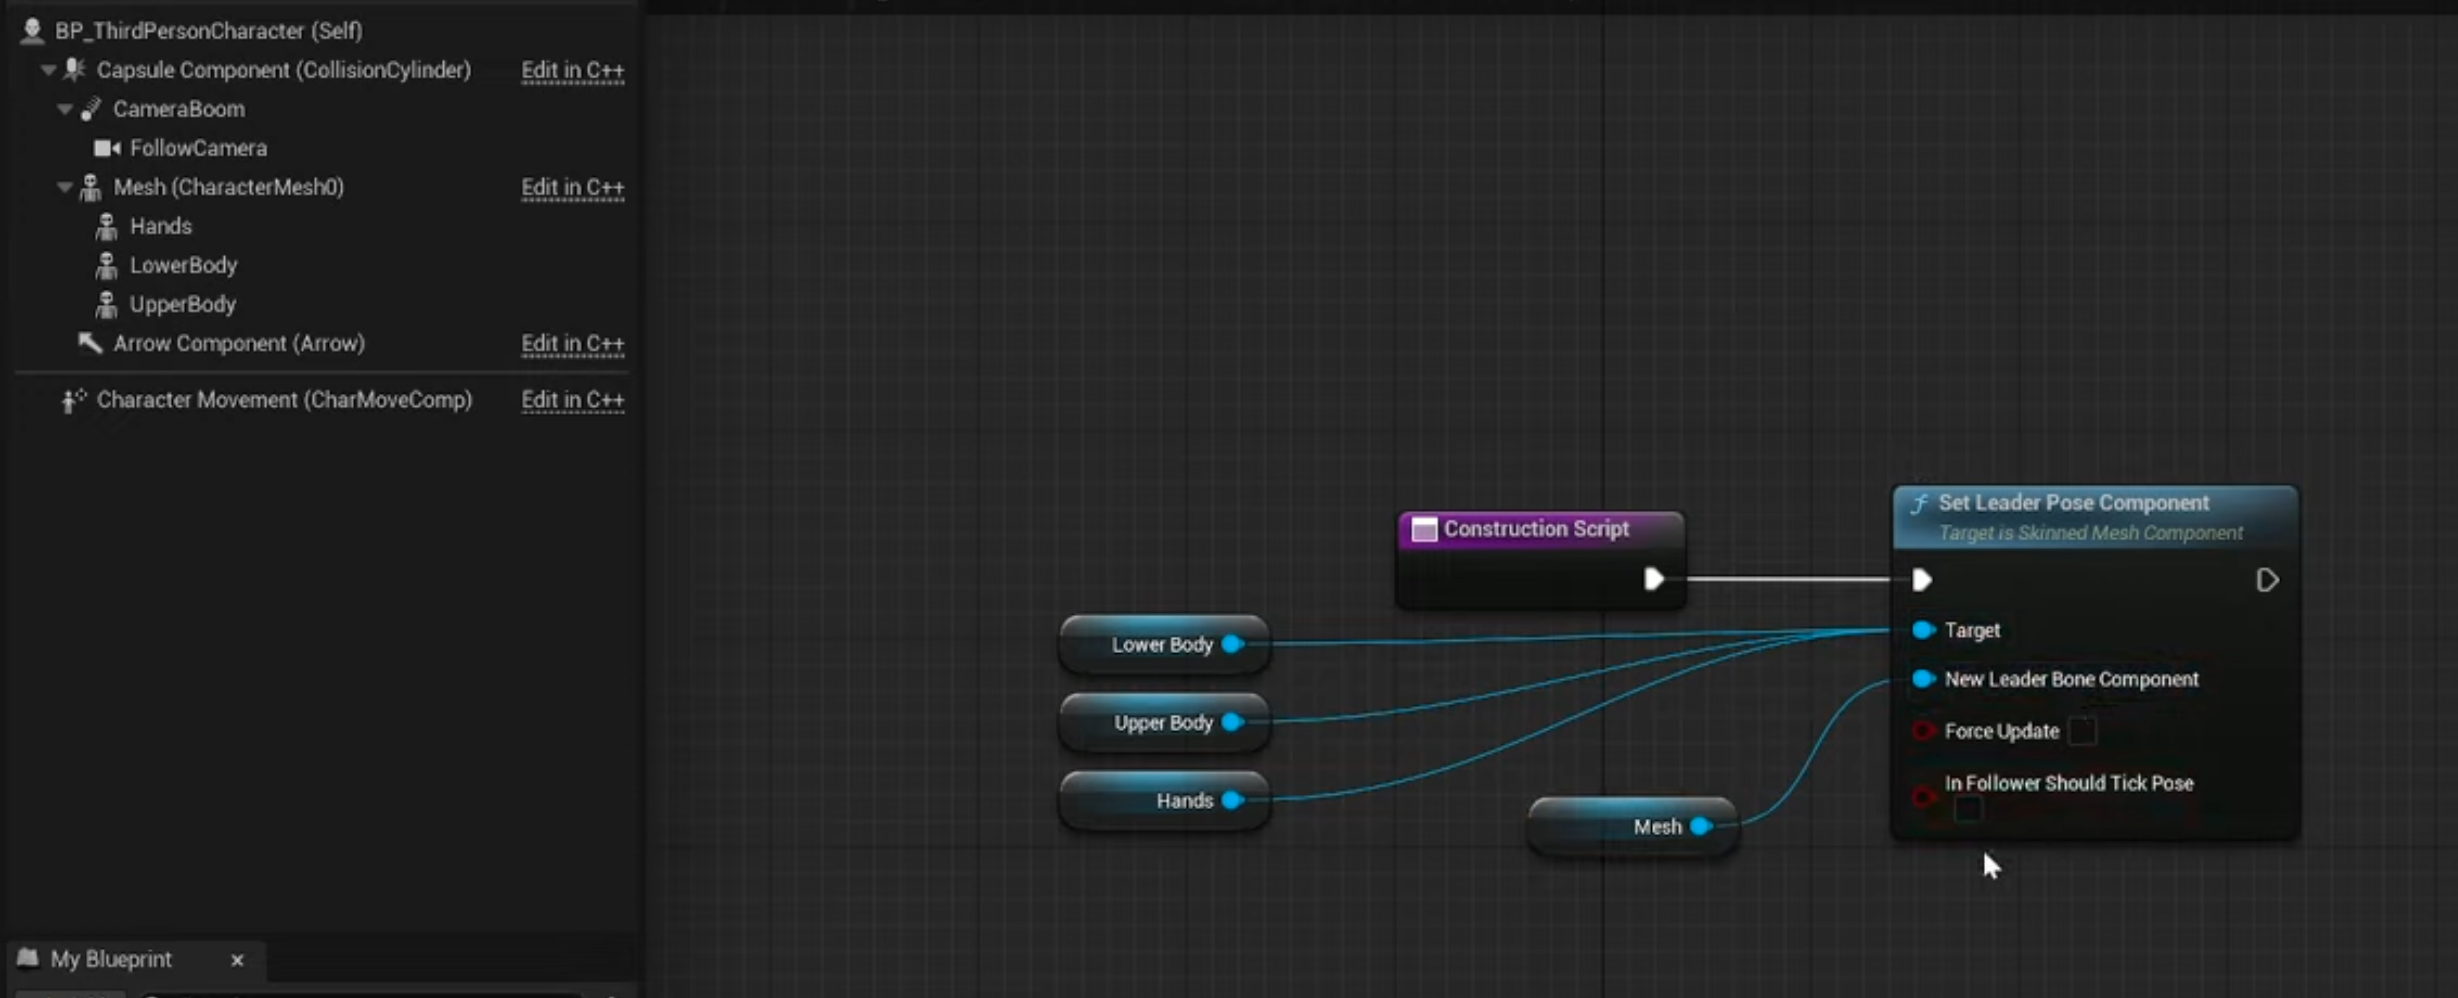The width and height of the screenshot is (2458, 998).
Task: Click In Follower Should Tick Pose pin
Action: pyautogui.click(x=1923, y=796)
